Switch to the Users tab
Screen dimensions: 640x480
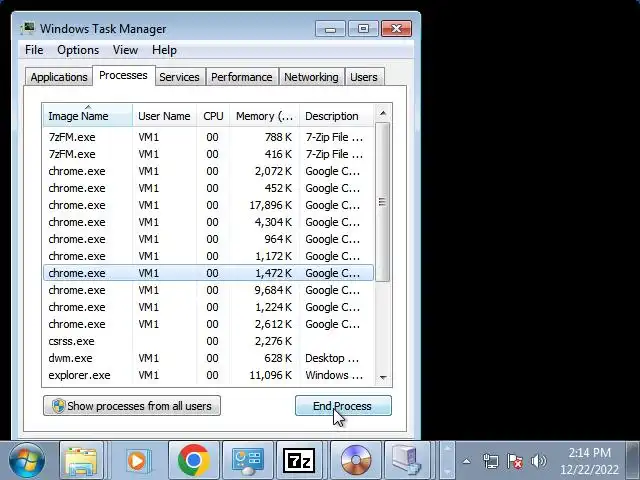[364, 77]
